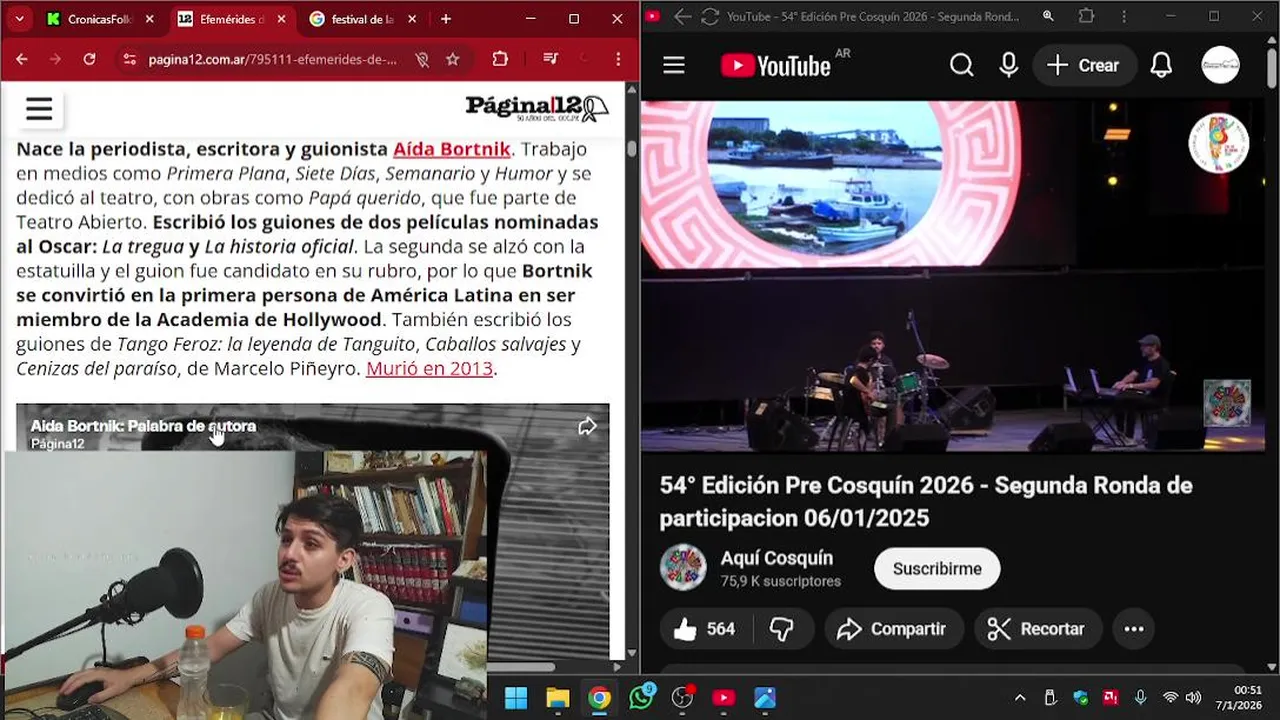Image resolution: width=1280 pixels, height=720 pixels.
Task: Click the Página12 logo
Action: tap(537, 108)
